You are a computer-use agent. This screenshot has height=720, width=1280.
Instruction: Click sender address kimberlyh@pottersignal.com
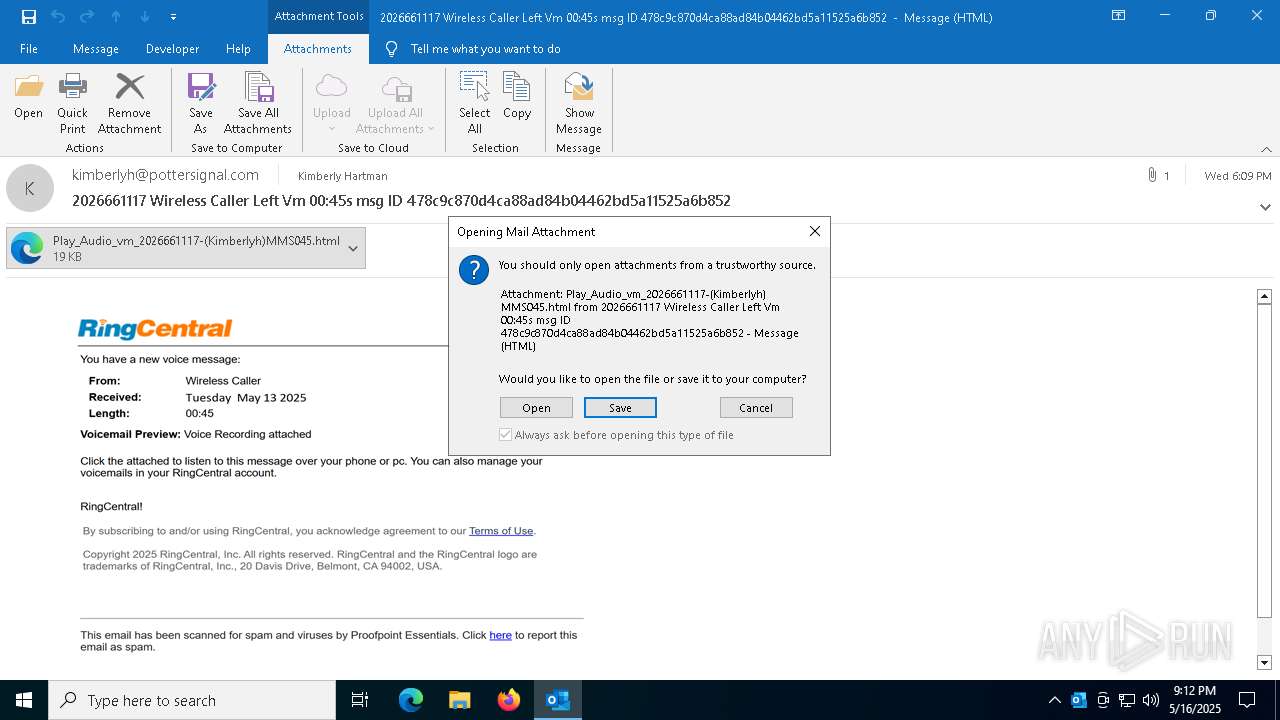165,175
